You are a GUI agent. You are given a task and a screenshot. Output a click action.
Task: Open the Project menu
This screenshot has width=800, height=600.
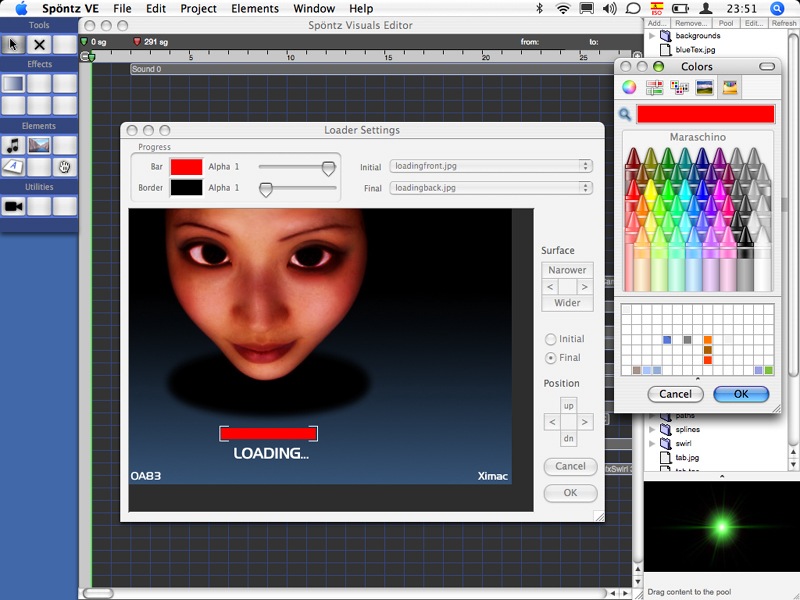(x=198, y=9)
